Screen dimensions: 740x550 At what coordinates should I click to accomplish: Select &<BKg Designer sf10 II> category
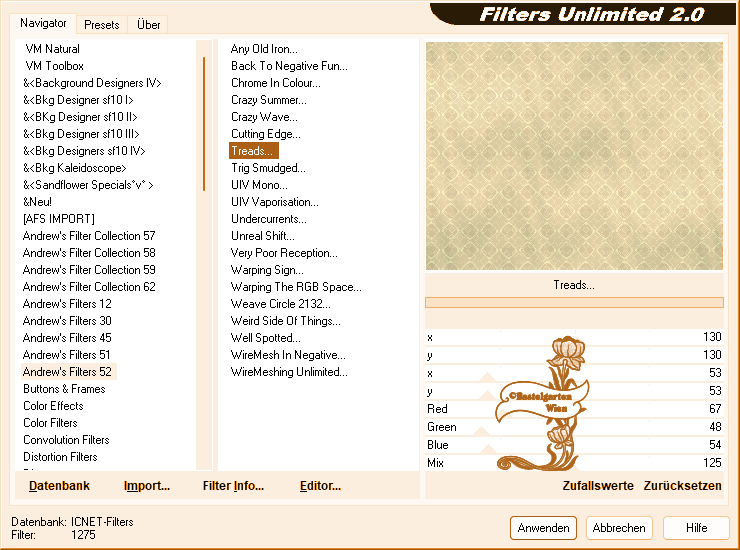80,117
